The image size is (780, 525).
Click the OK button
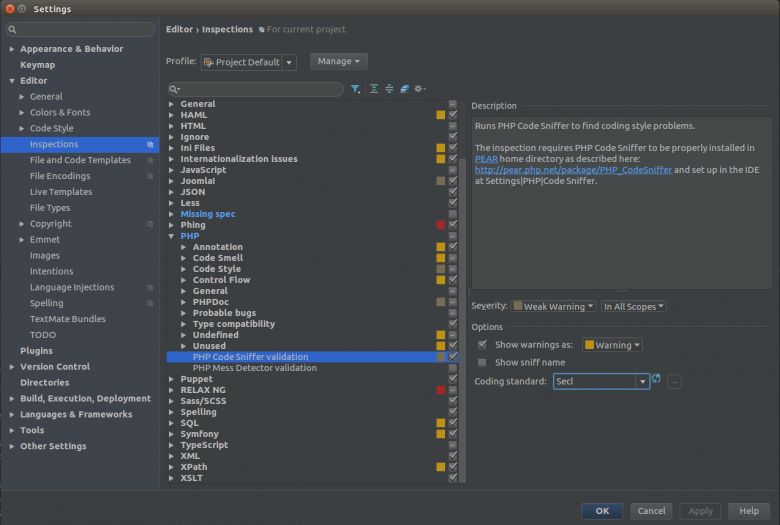click(602, 511)
